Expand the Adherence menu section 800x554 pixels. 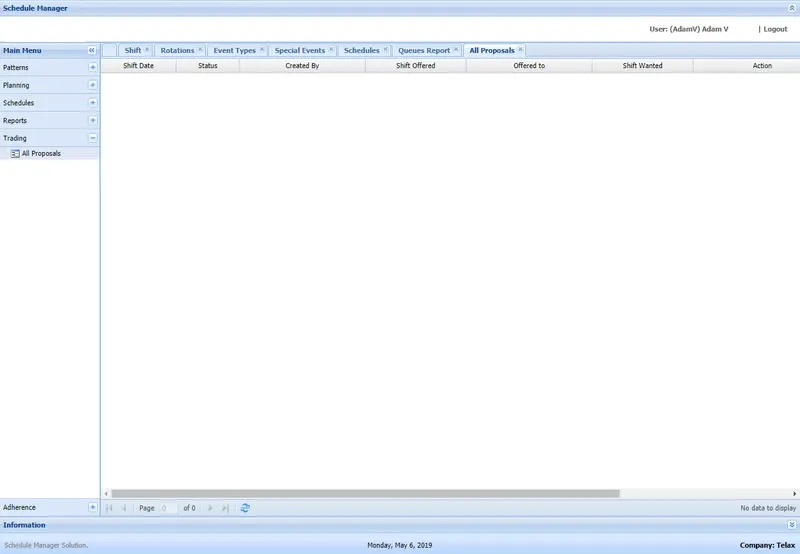click(x=92, y=507)
